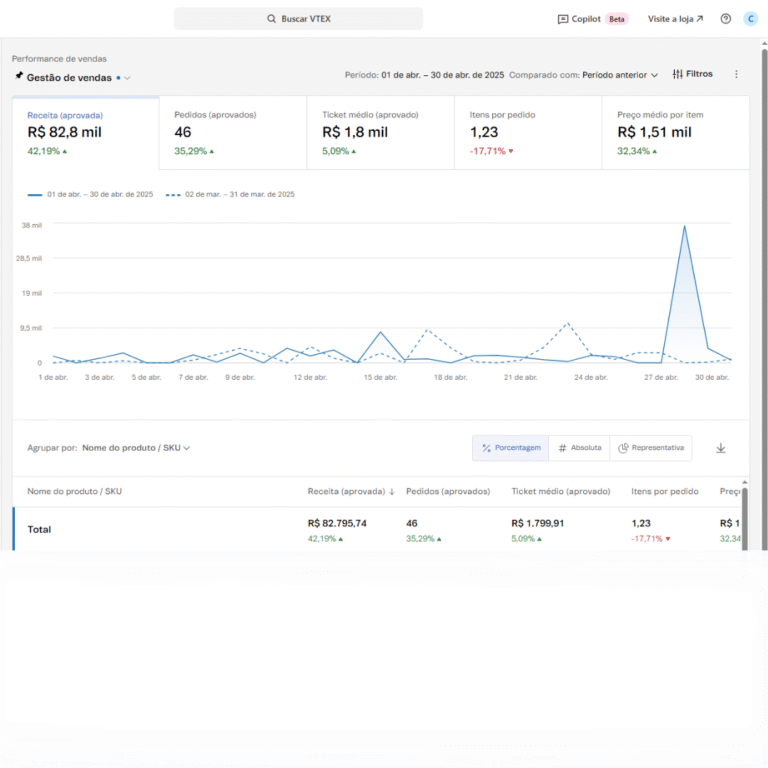The image size is (768, 768).
Task: Select the Ticket médio (aprovado) tab
Action: (380, 133)
